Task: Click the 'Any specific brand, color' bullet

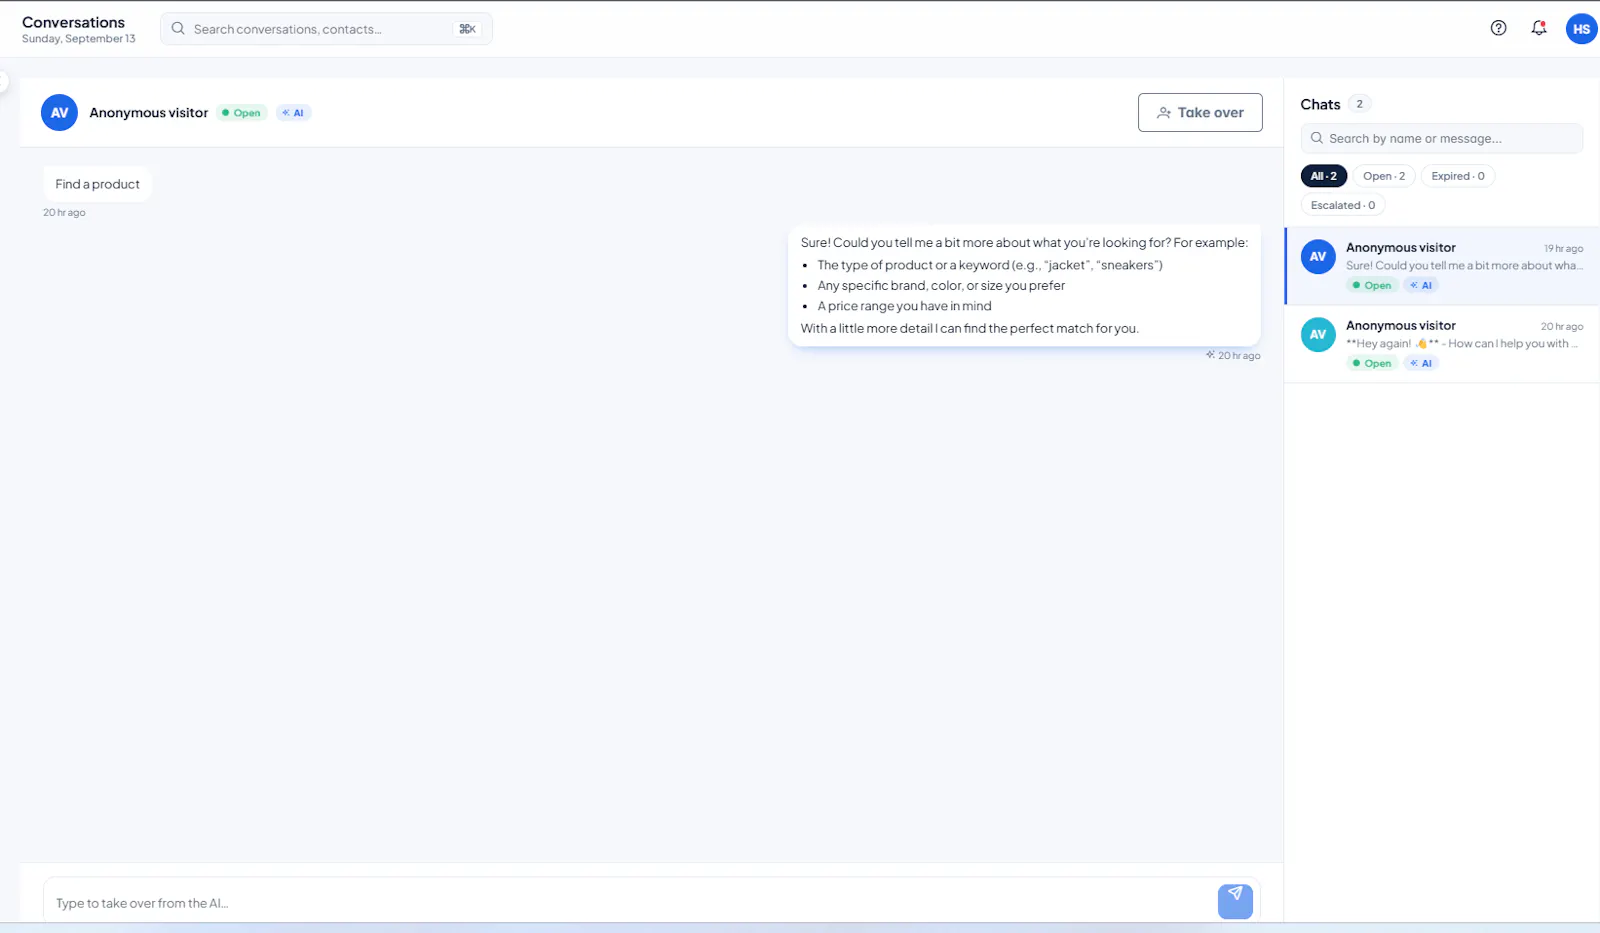Action: coord(941,285)
